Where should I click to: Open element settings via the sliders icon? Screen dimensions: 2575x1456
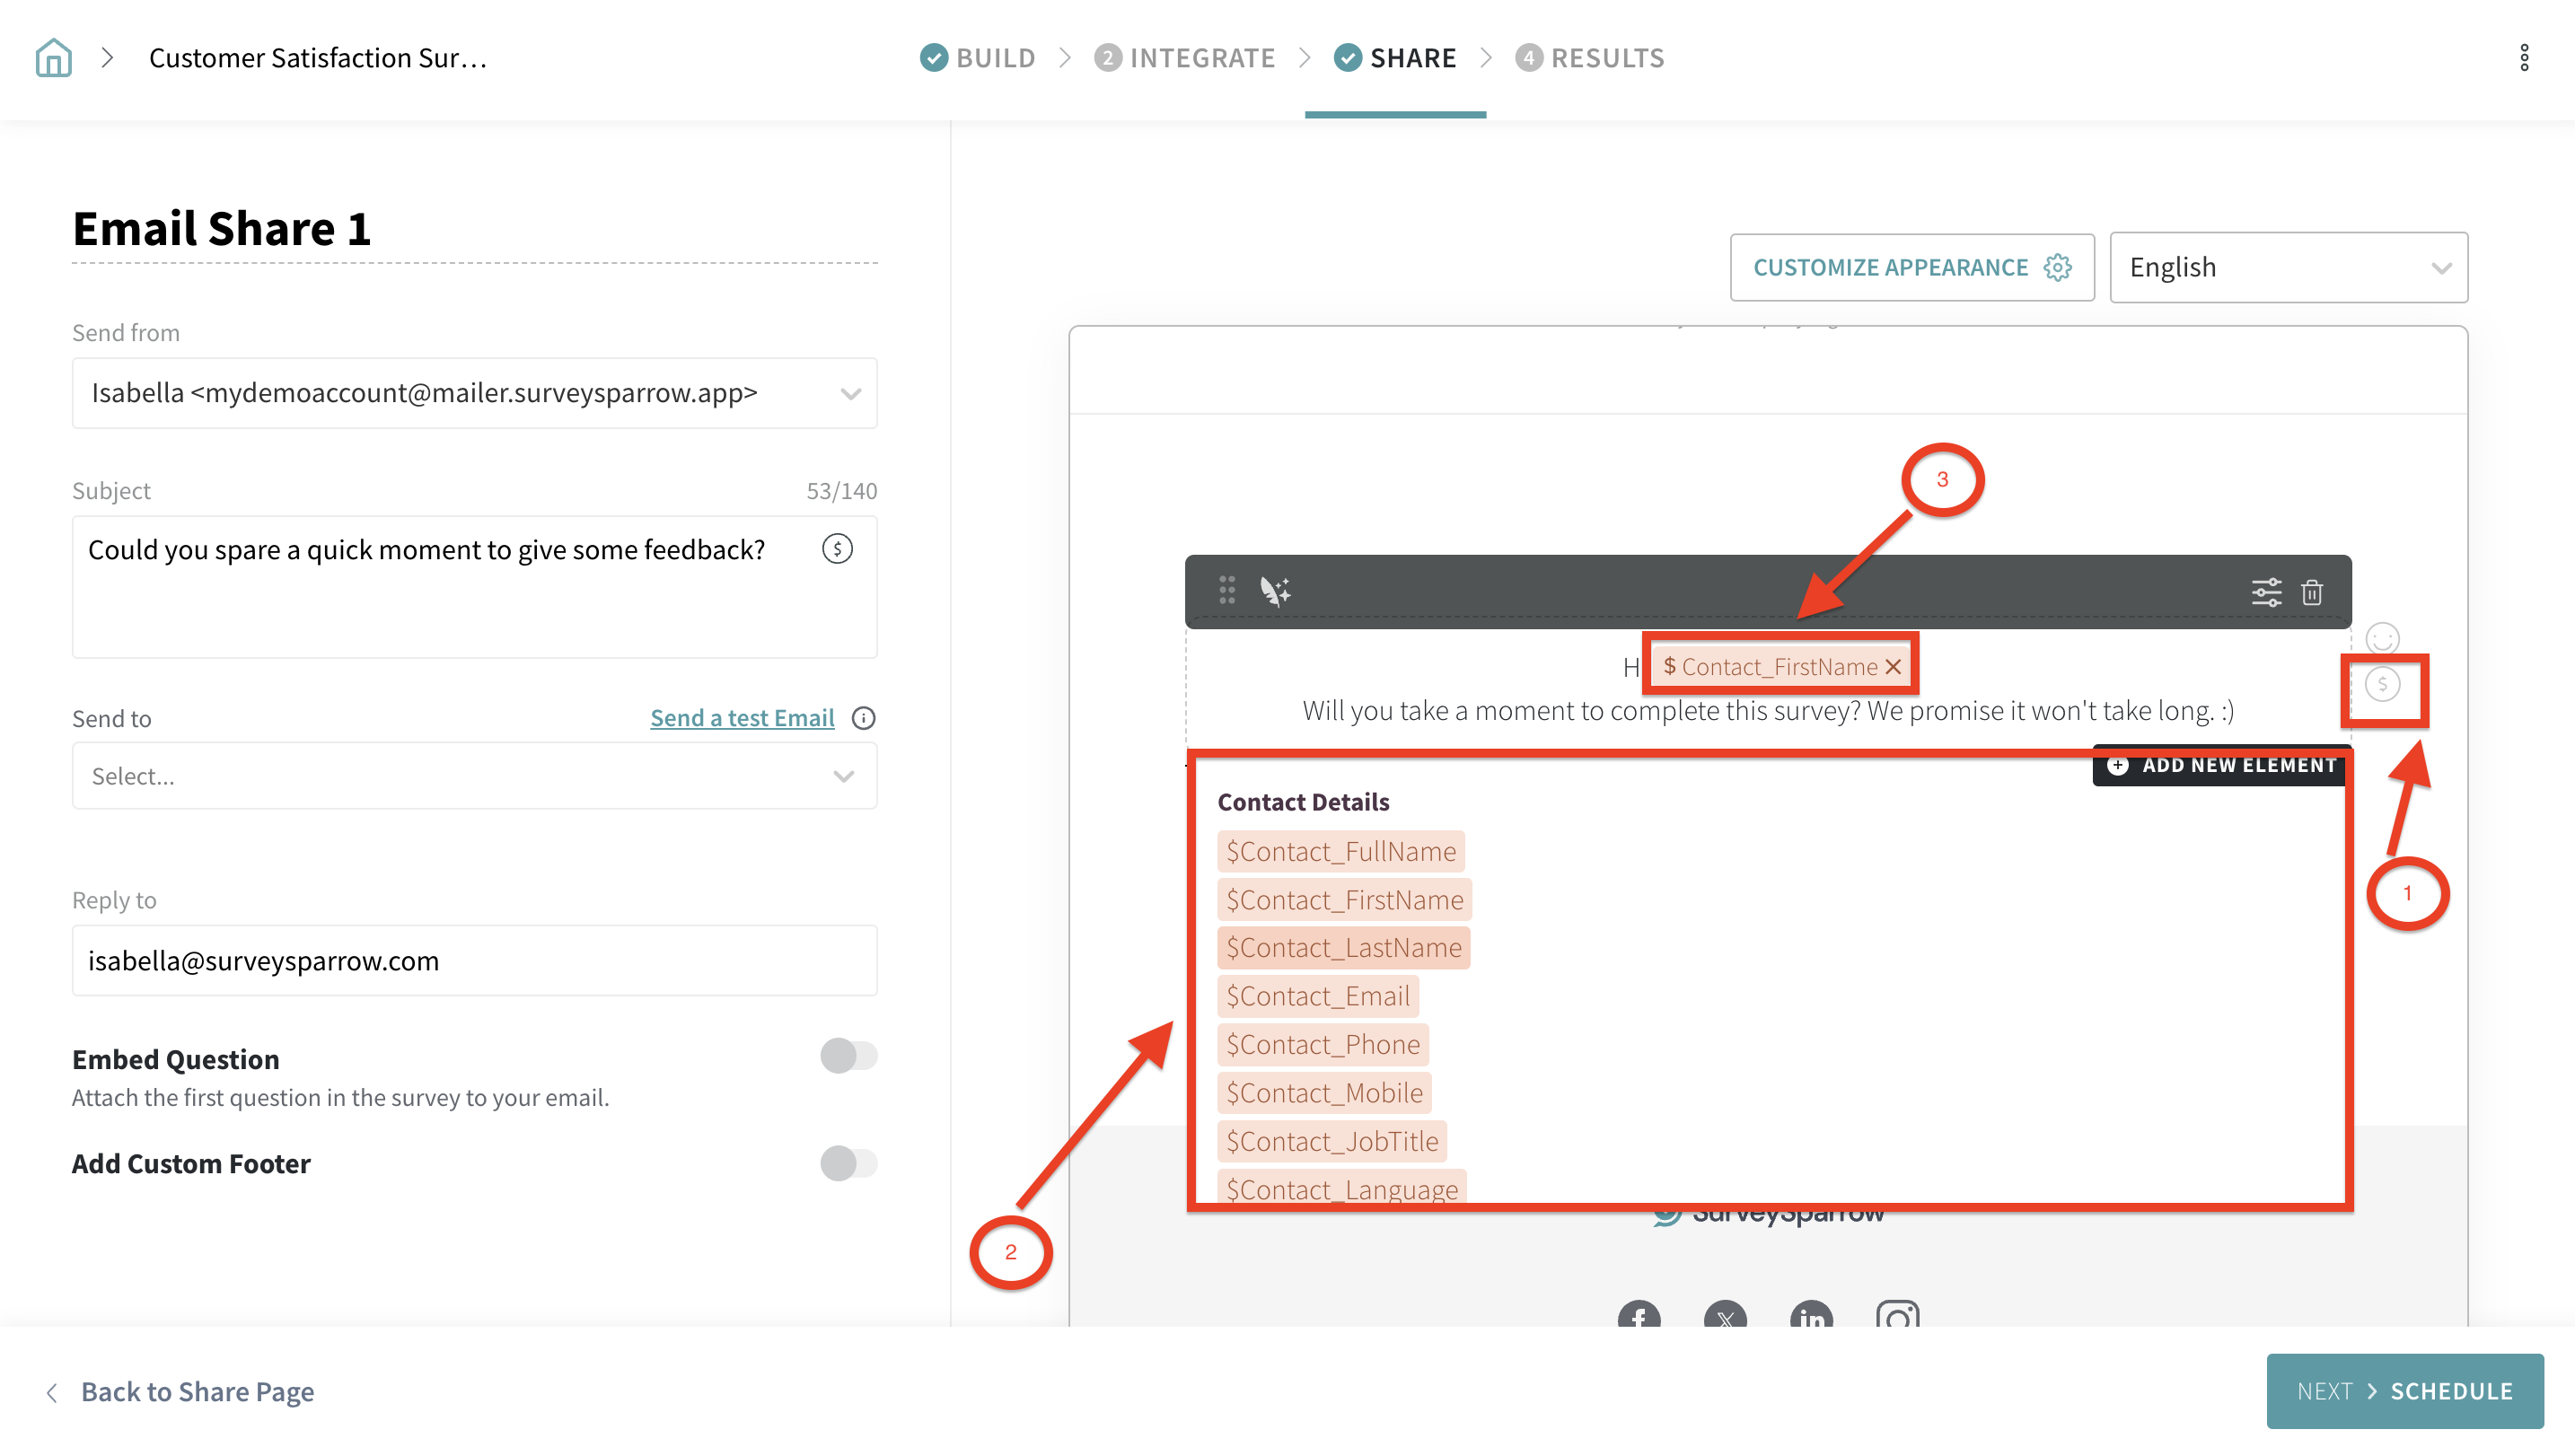click(x=2266, y=592)
